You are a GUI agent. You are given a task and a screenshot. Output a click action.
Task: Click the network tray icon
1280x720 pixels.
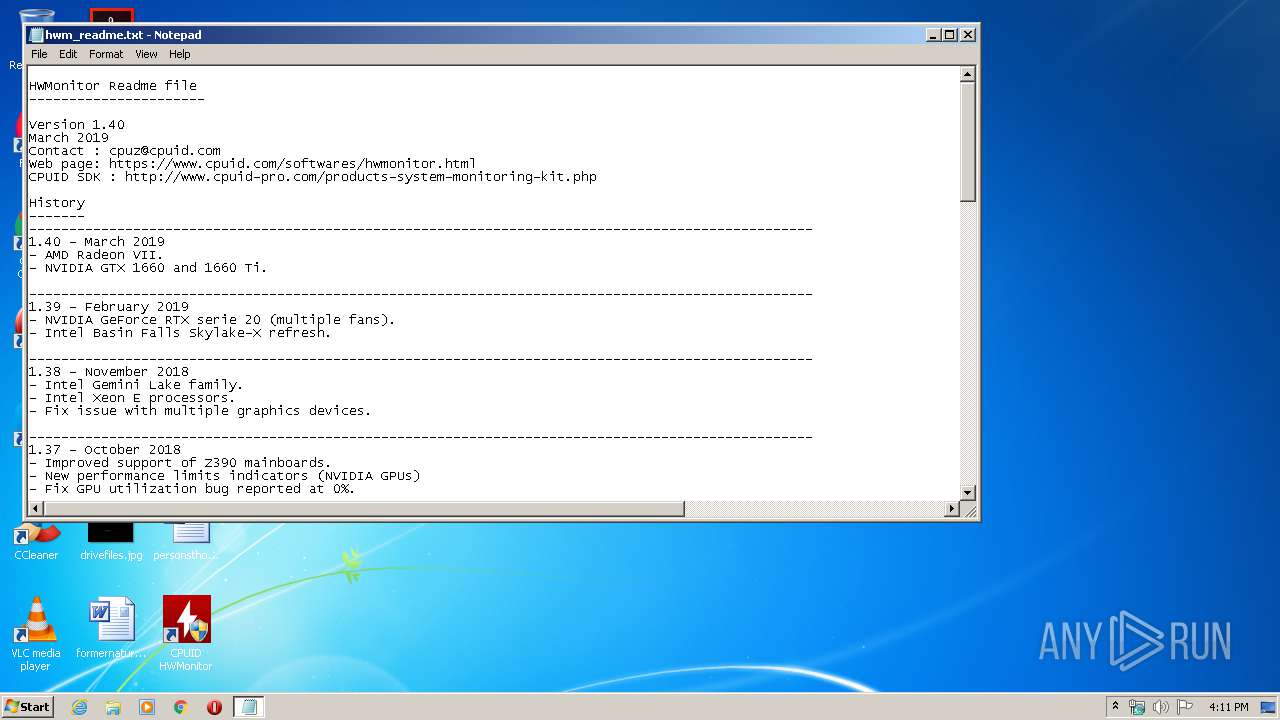(1138, 707)
